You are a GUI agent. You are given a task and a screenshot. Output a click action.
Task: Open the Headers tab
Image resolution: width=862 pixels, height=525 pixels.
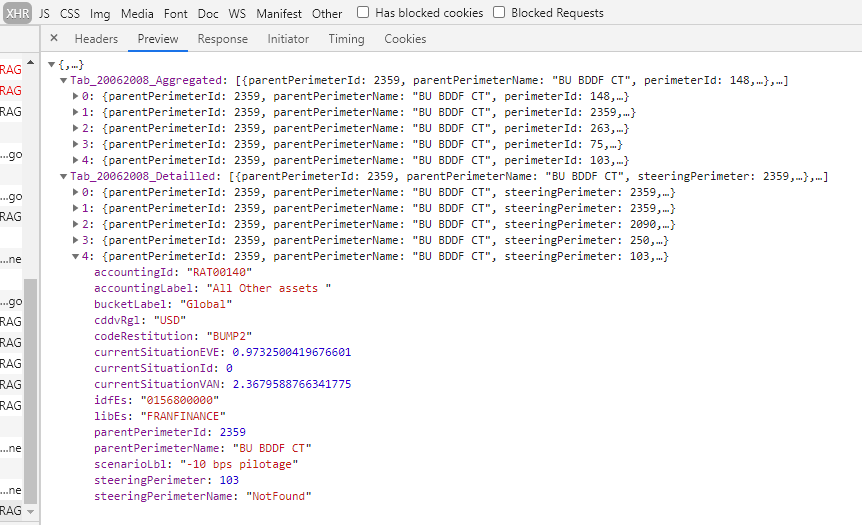click(x=96, y=39)
